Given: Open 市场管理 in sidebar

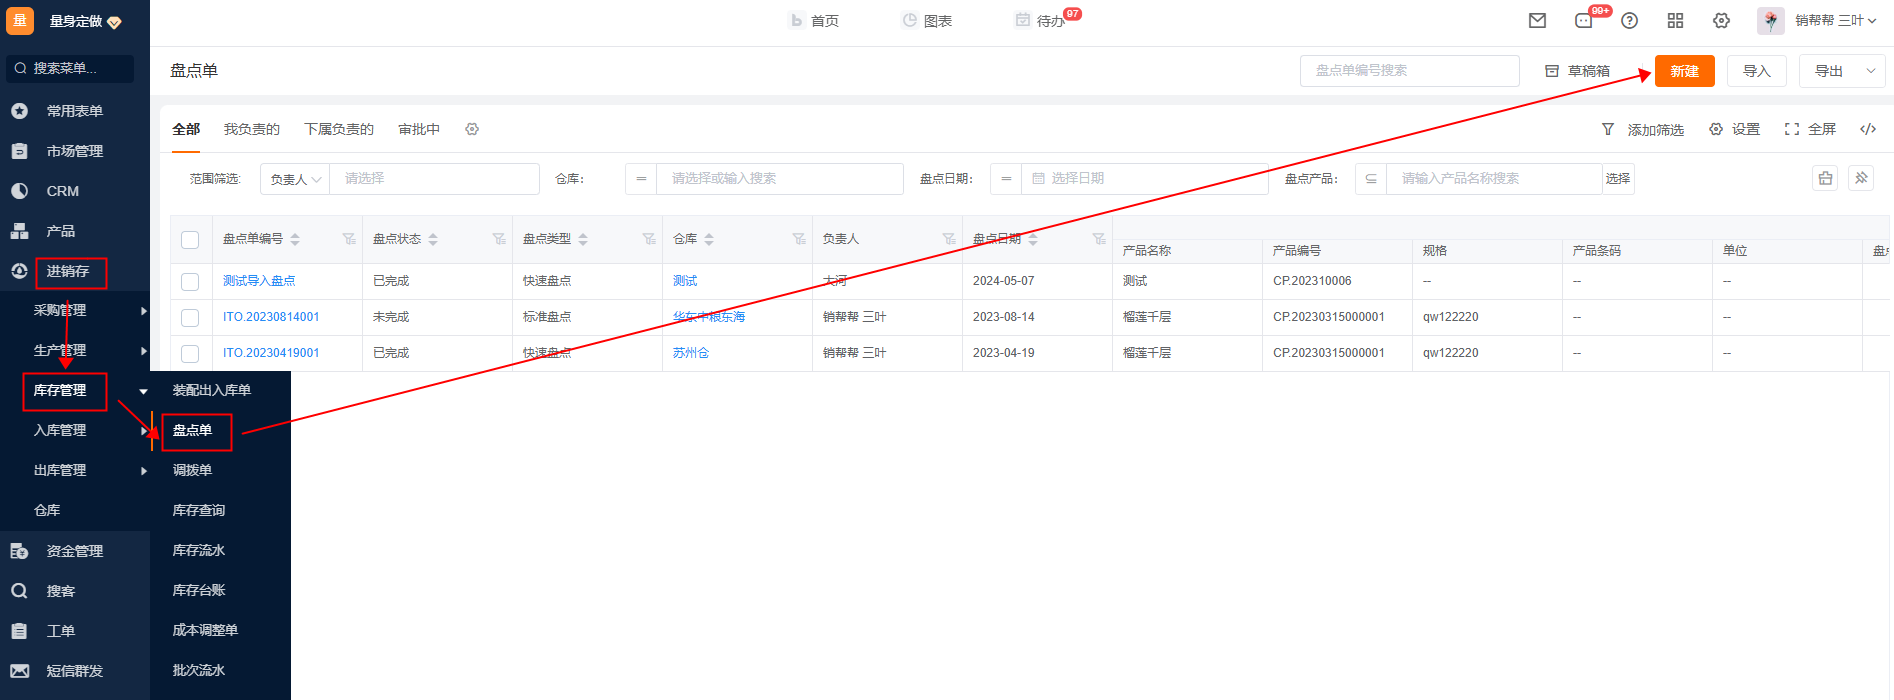Looking at the screenshot, I should pyautogui.click(x=75, y=151).
